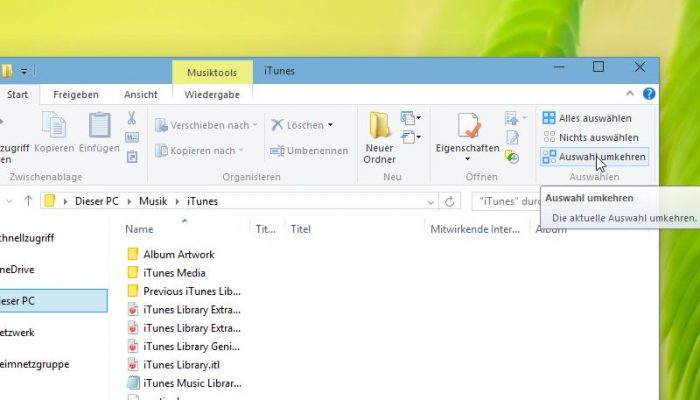The height and width of the screenshot is (400, 700).
Task: Collapse the ribbon with the chevron
Action: 629,93
